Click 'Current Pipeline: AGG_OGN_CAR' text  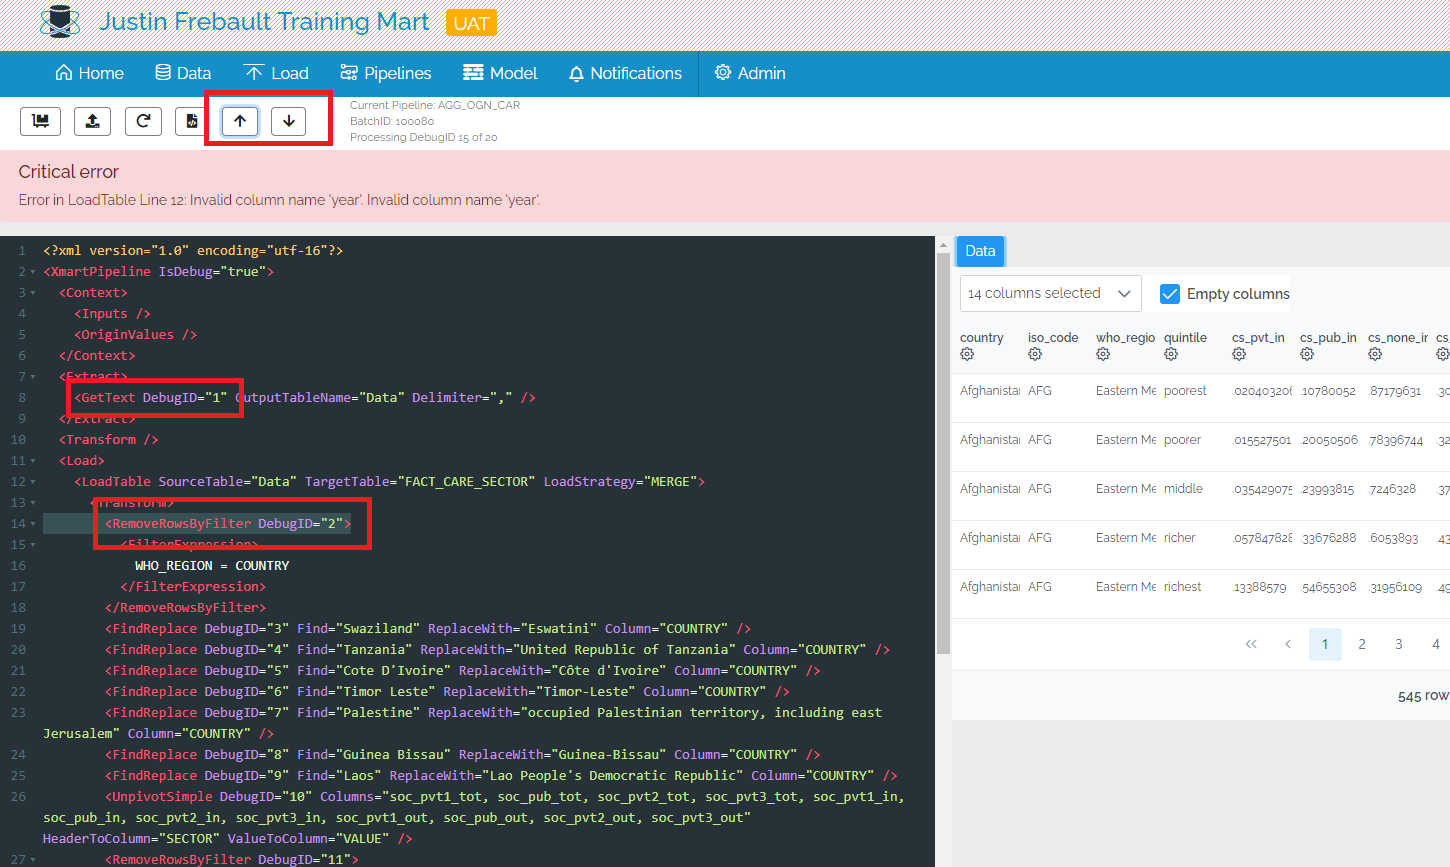(x=435, y=105)
